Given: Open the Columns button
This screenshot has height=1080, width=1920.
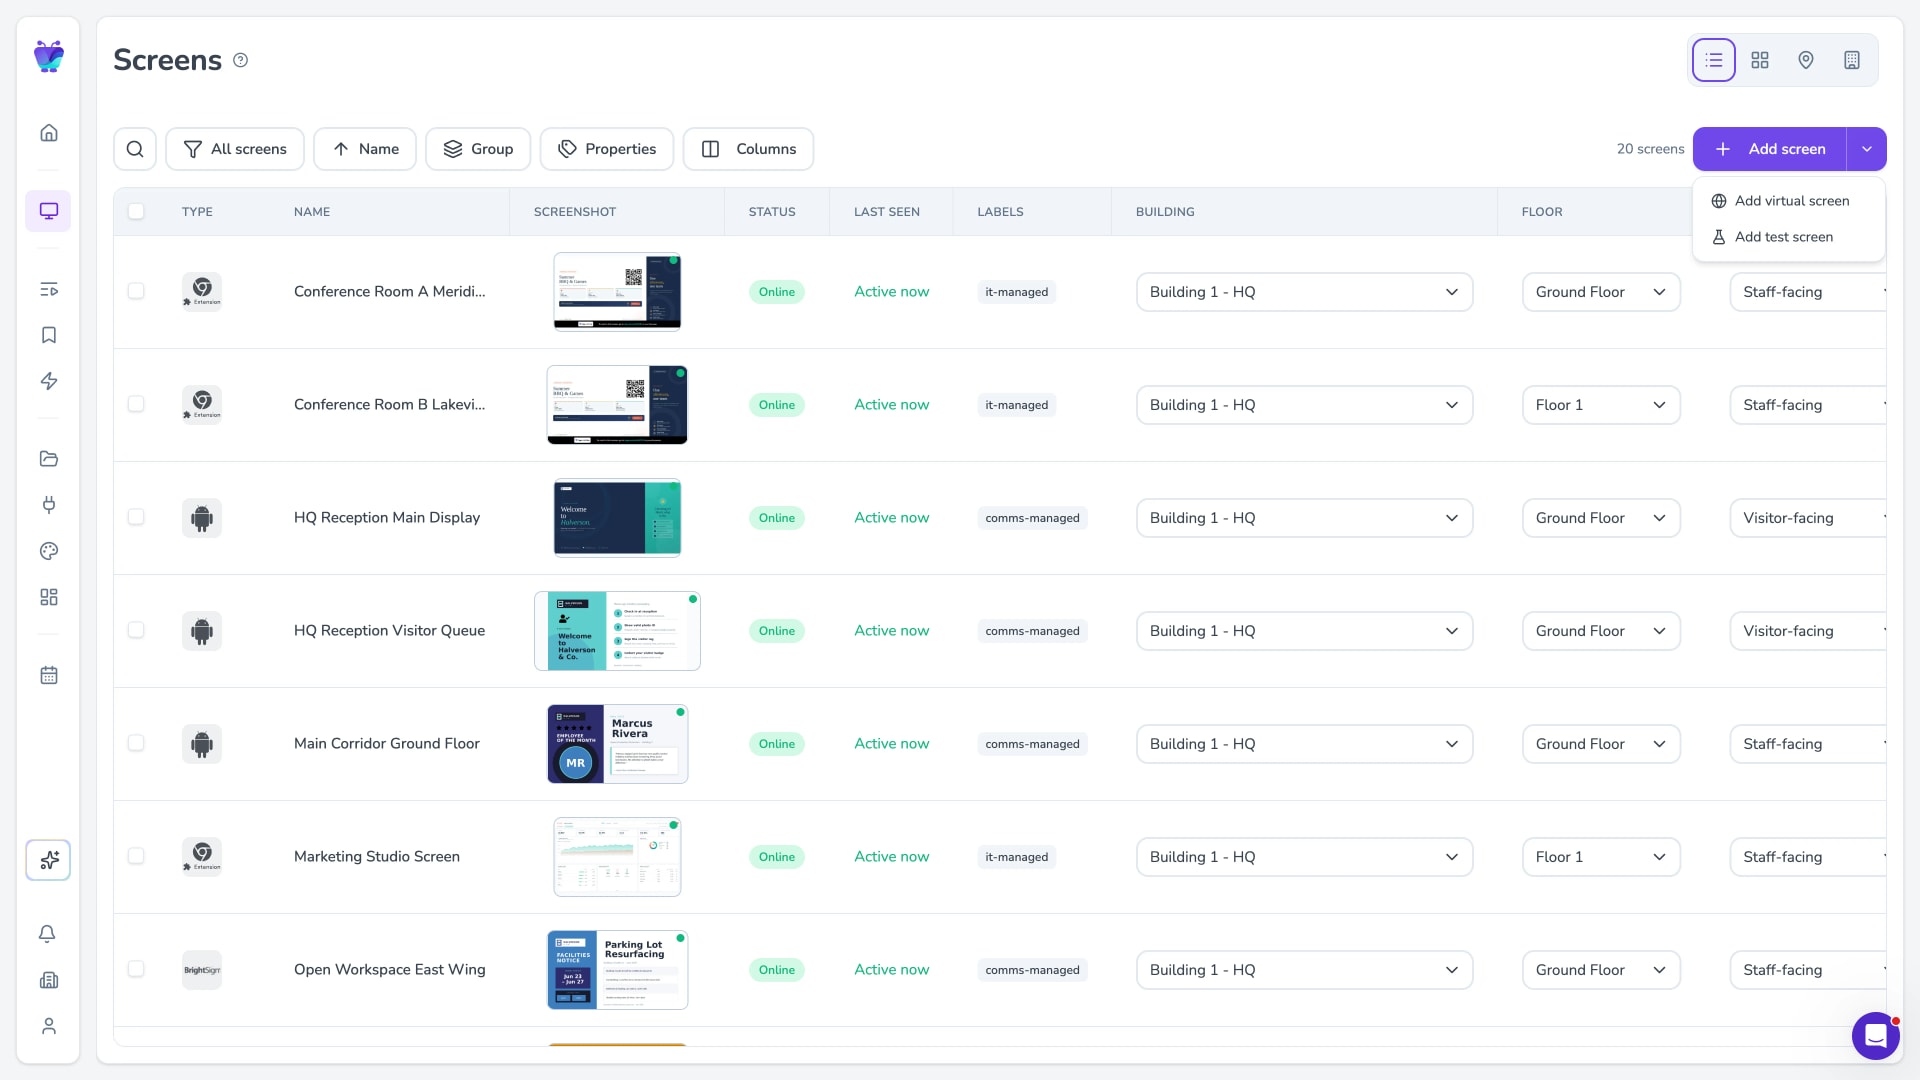Looking at the screenshot, I should [x=748, y=149].
